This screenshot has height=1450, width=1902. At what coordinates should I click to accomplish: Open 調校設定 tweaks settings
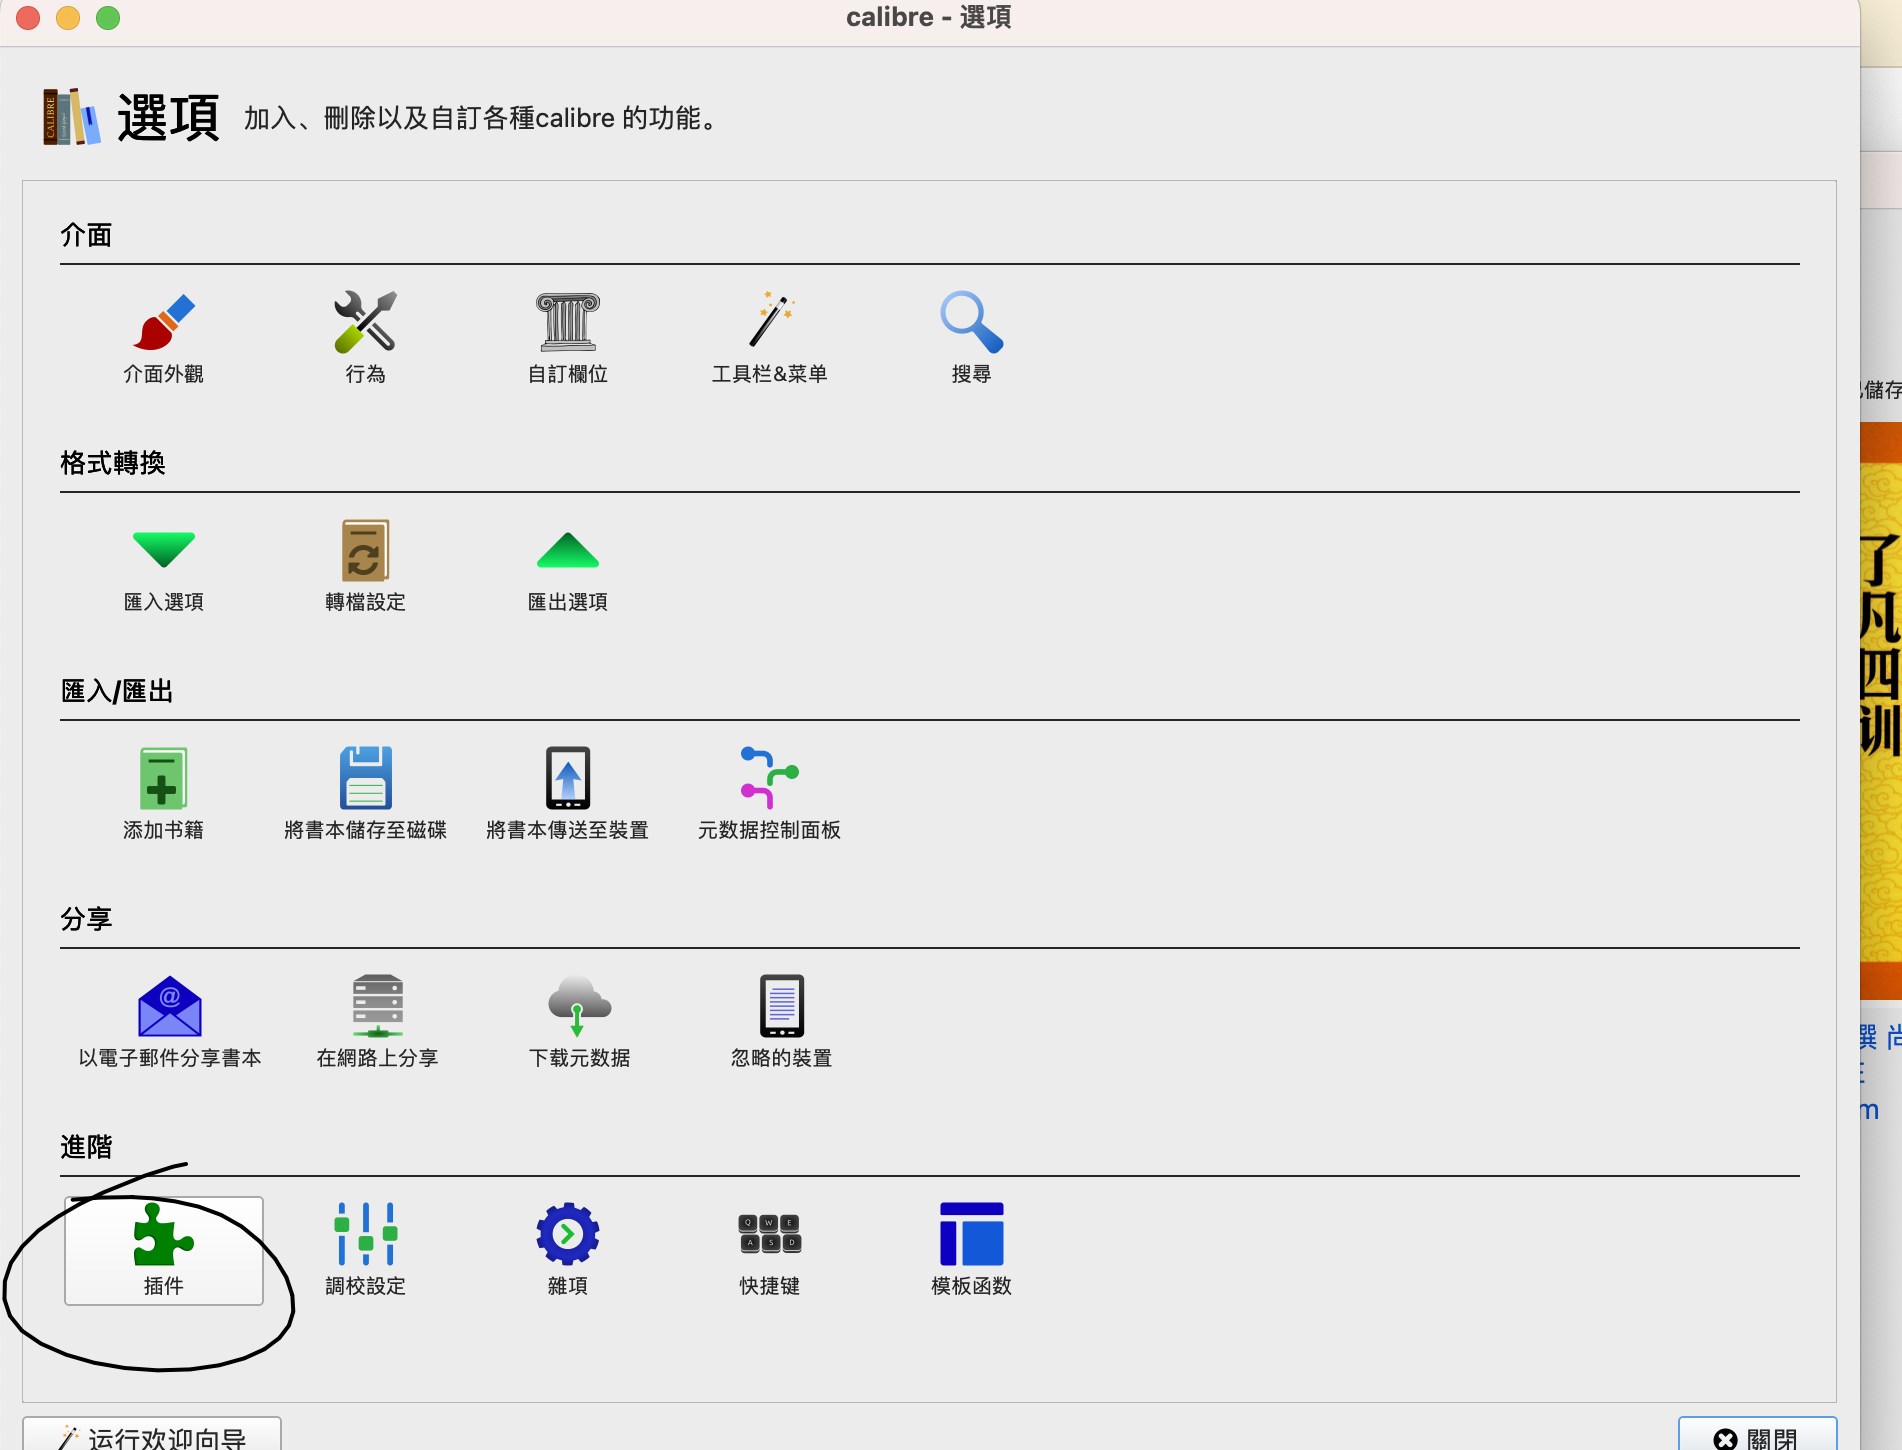[x=365, y=1250]
